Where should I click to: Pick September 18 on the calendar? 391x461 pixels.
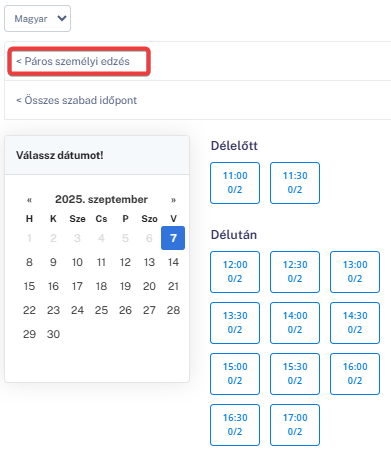[101, 286]
